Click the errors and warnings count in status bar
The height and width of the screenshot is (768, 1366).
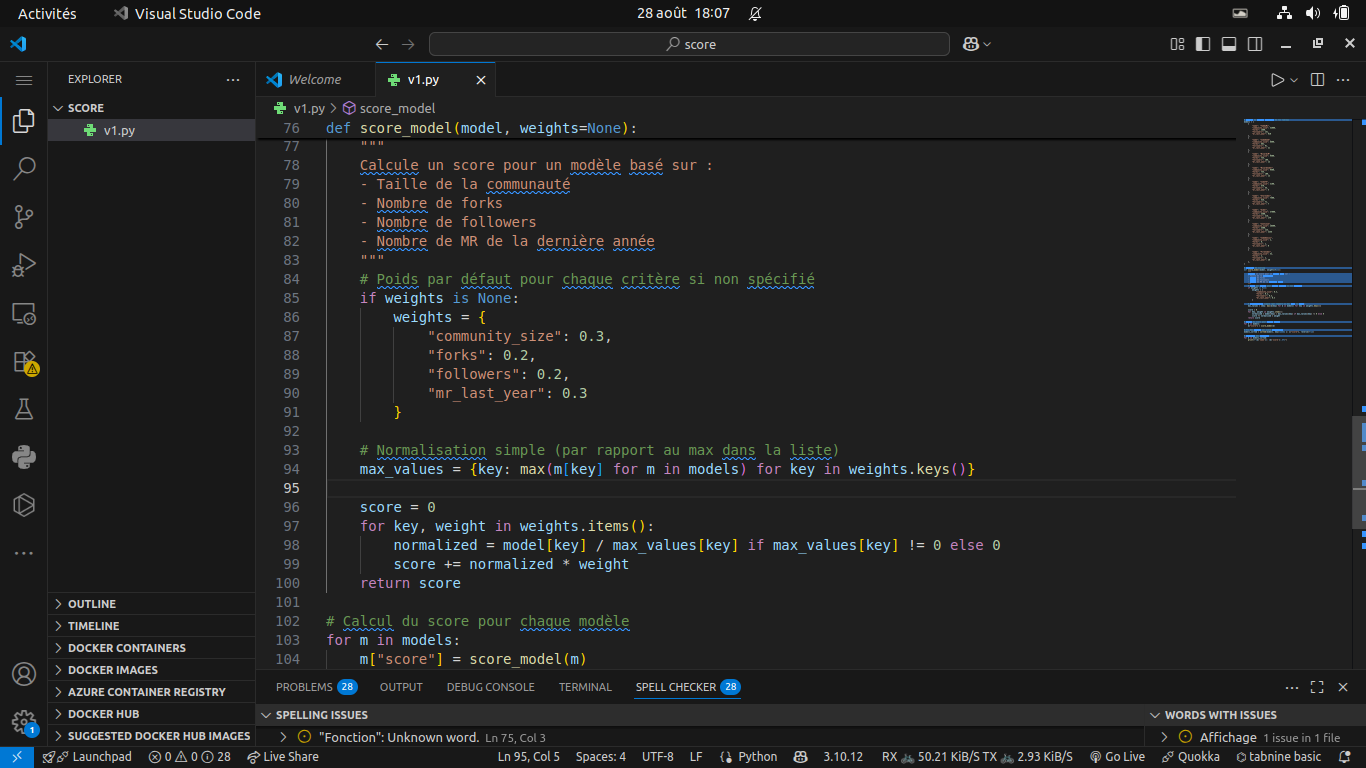pos(189,757)
